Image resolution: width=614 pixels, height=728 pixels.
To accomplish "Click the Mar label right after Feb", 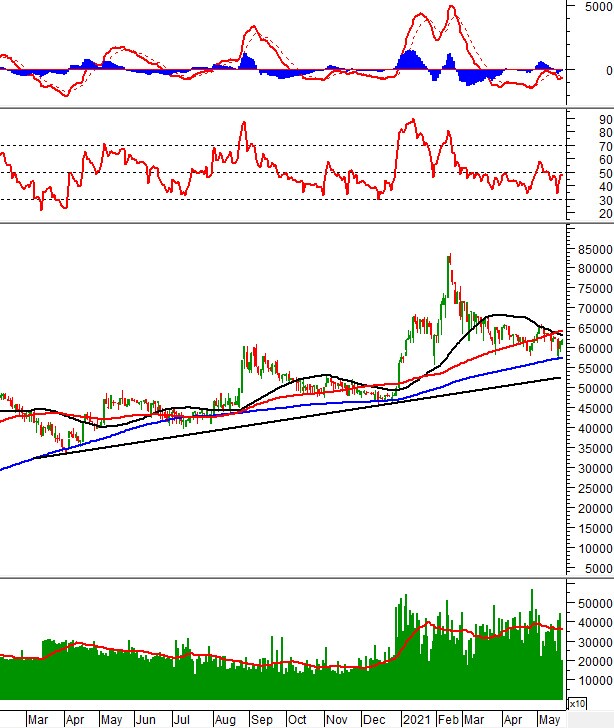I will point(474,720).
